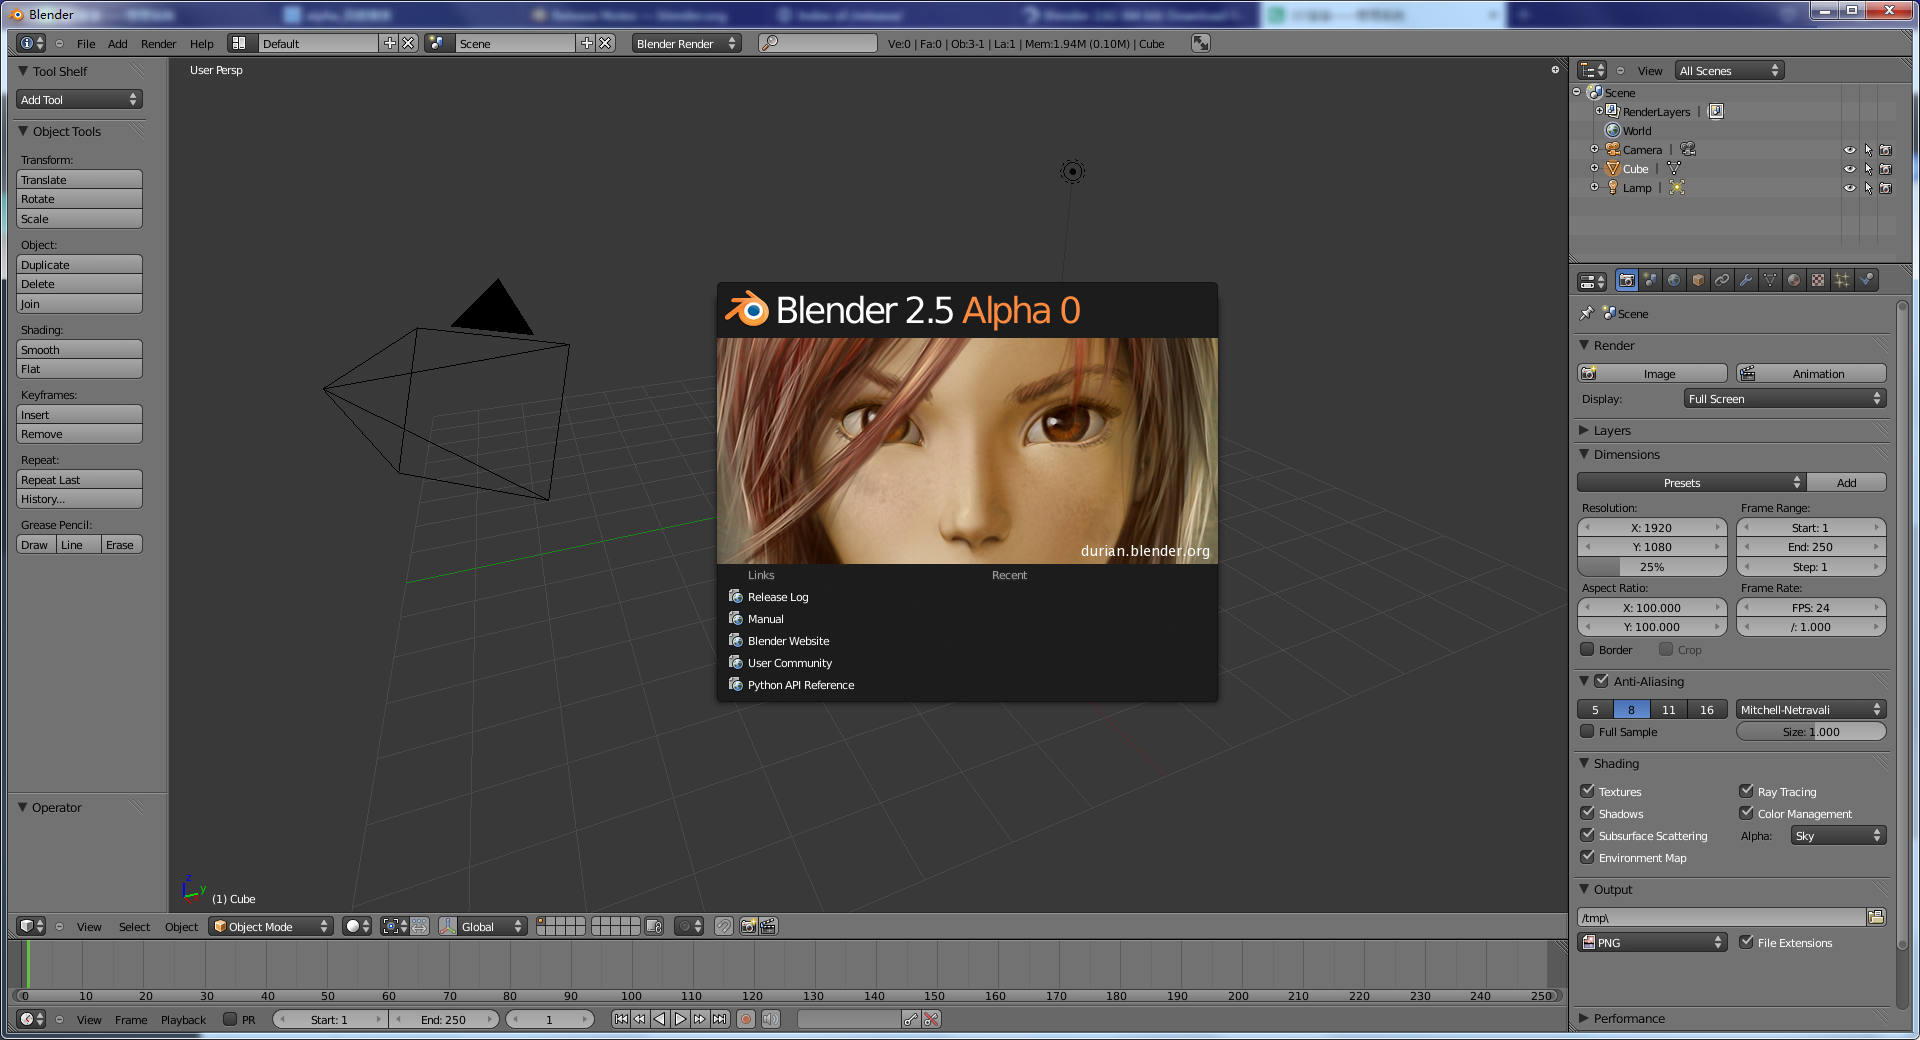Open viewport shading selector (sphere icon)
This screenshot has width=1920, height=1040.
[x=357, y=926]
